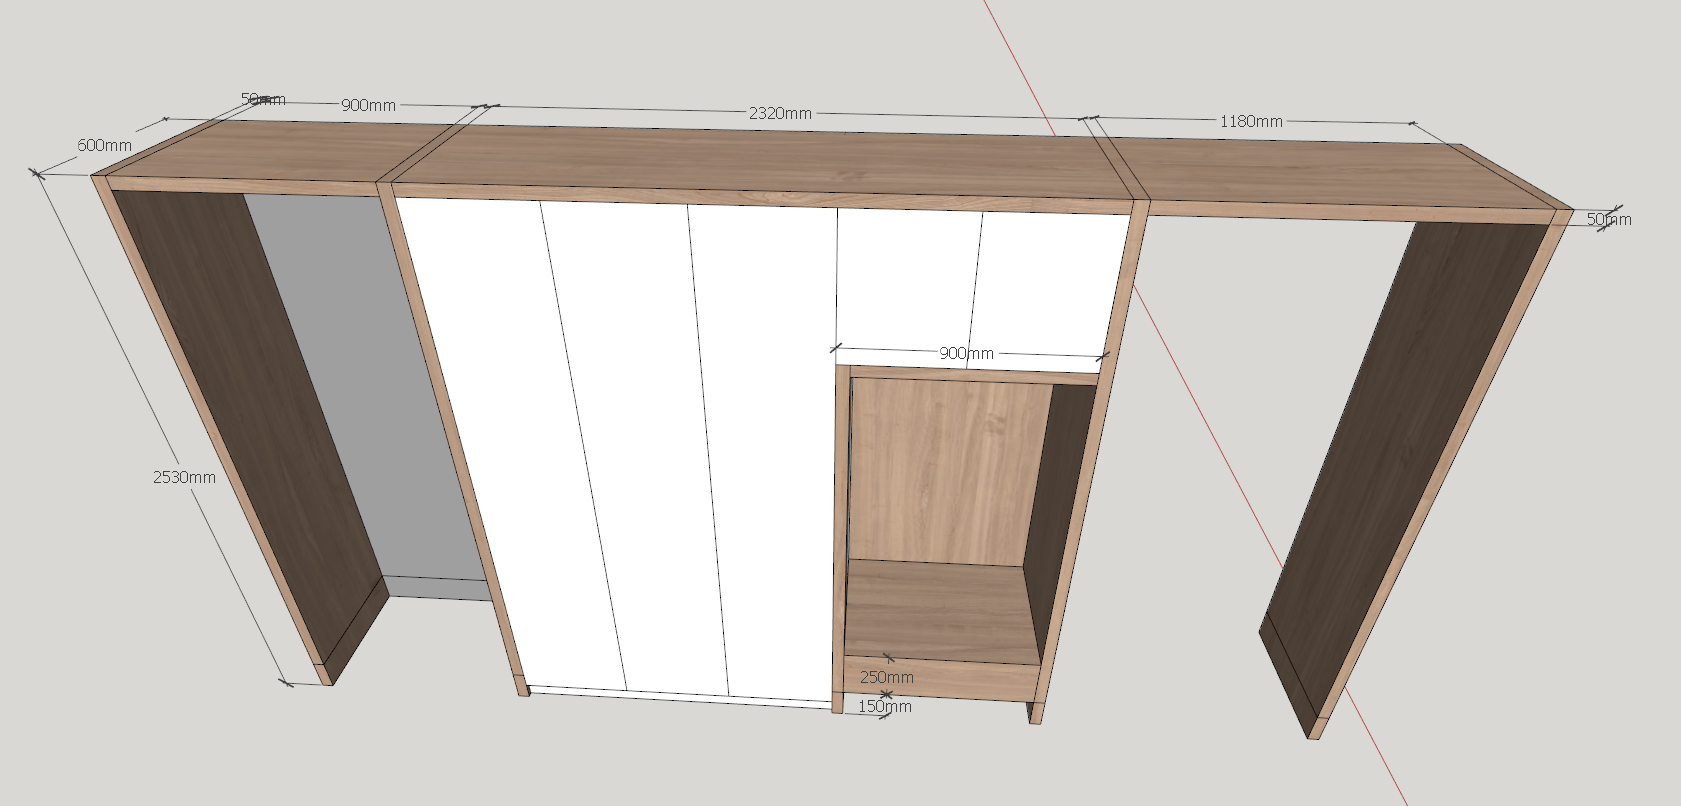Click the 2530mm height dimension label
Viewport: 1681px width, 806px height.
click(184, 477)
